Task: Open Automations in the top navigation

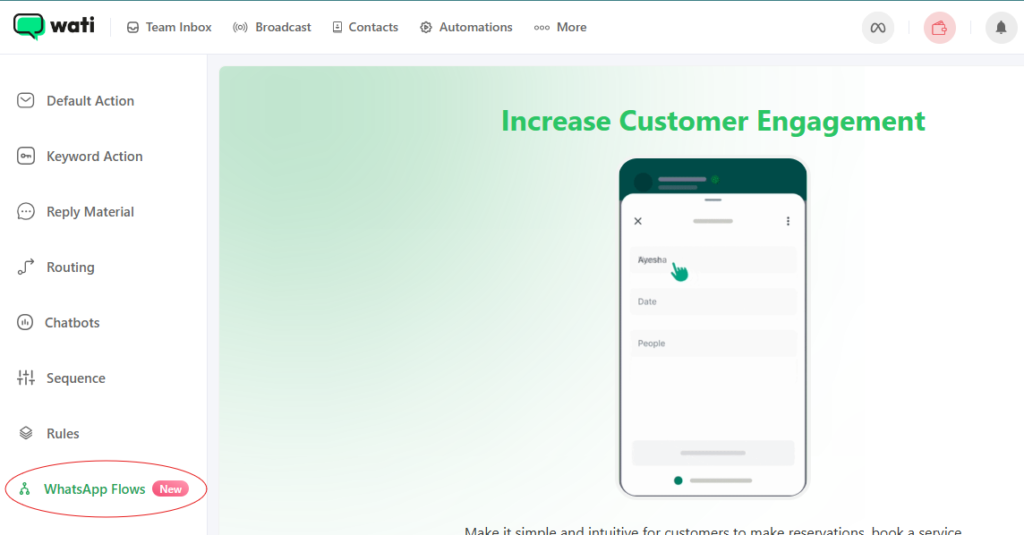Action: pos(466,27)
